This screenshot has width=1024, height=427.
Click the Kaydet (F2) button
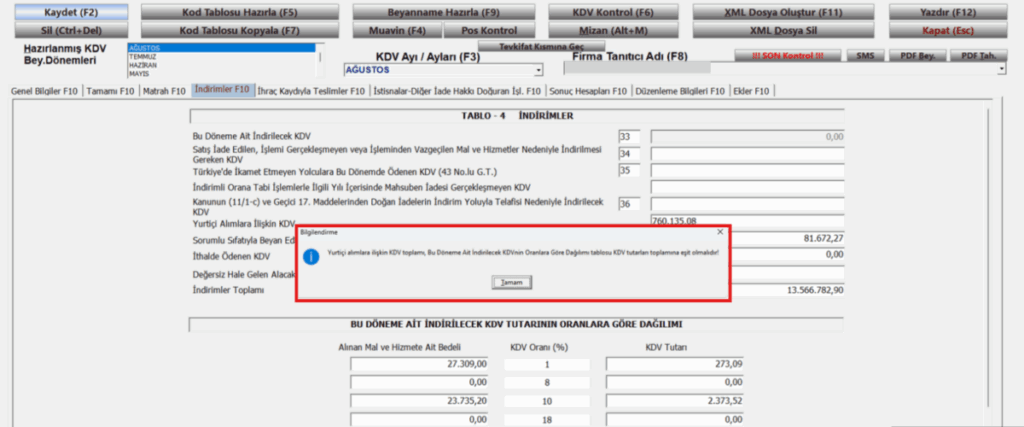(x=72, y=12)
